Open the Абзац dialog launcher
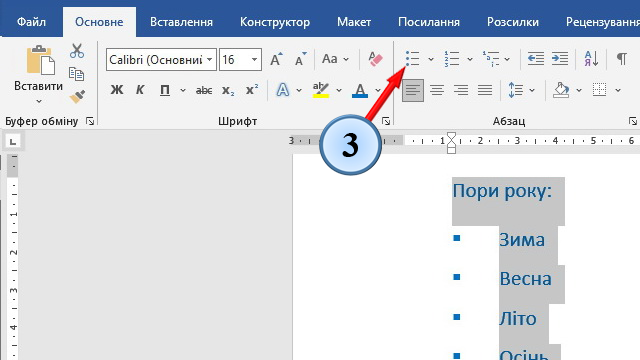This screenshot has width=640, height=360. tap(633, 121)
